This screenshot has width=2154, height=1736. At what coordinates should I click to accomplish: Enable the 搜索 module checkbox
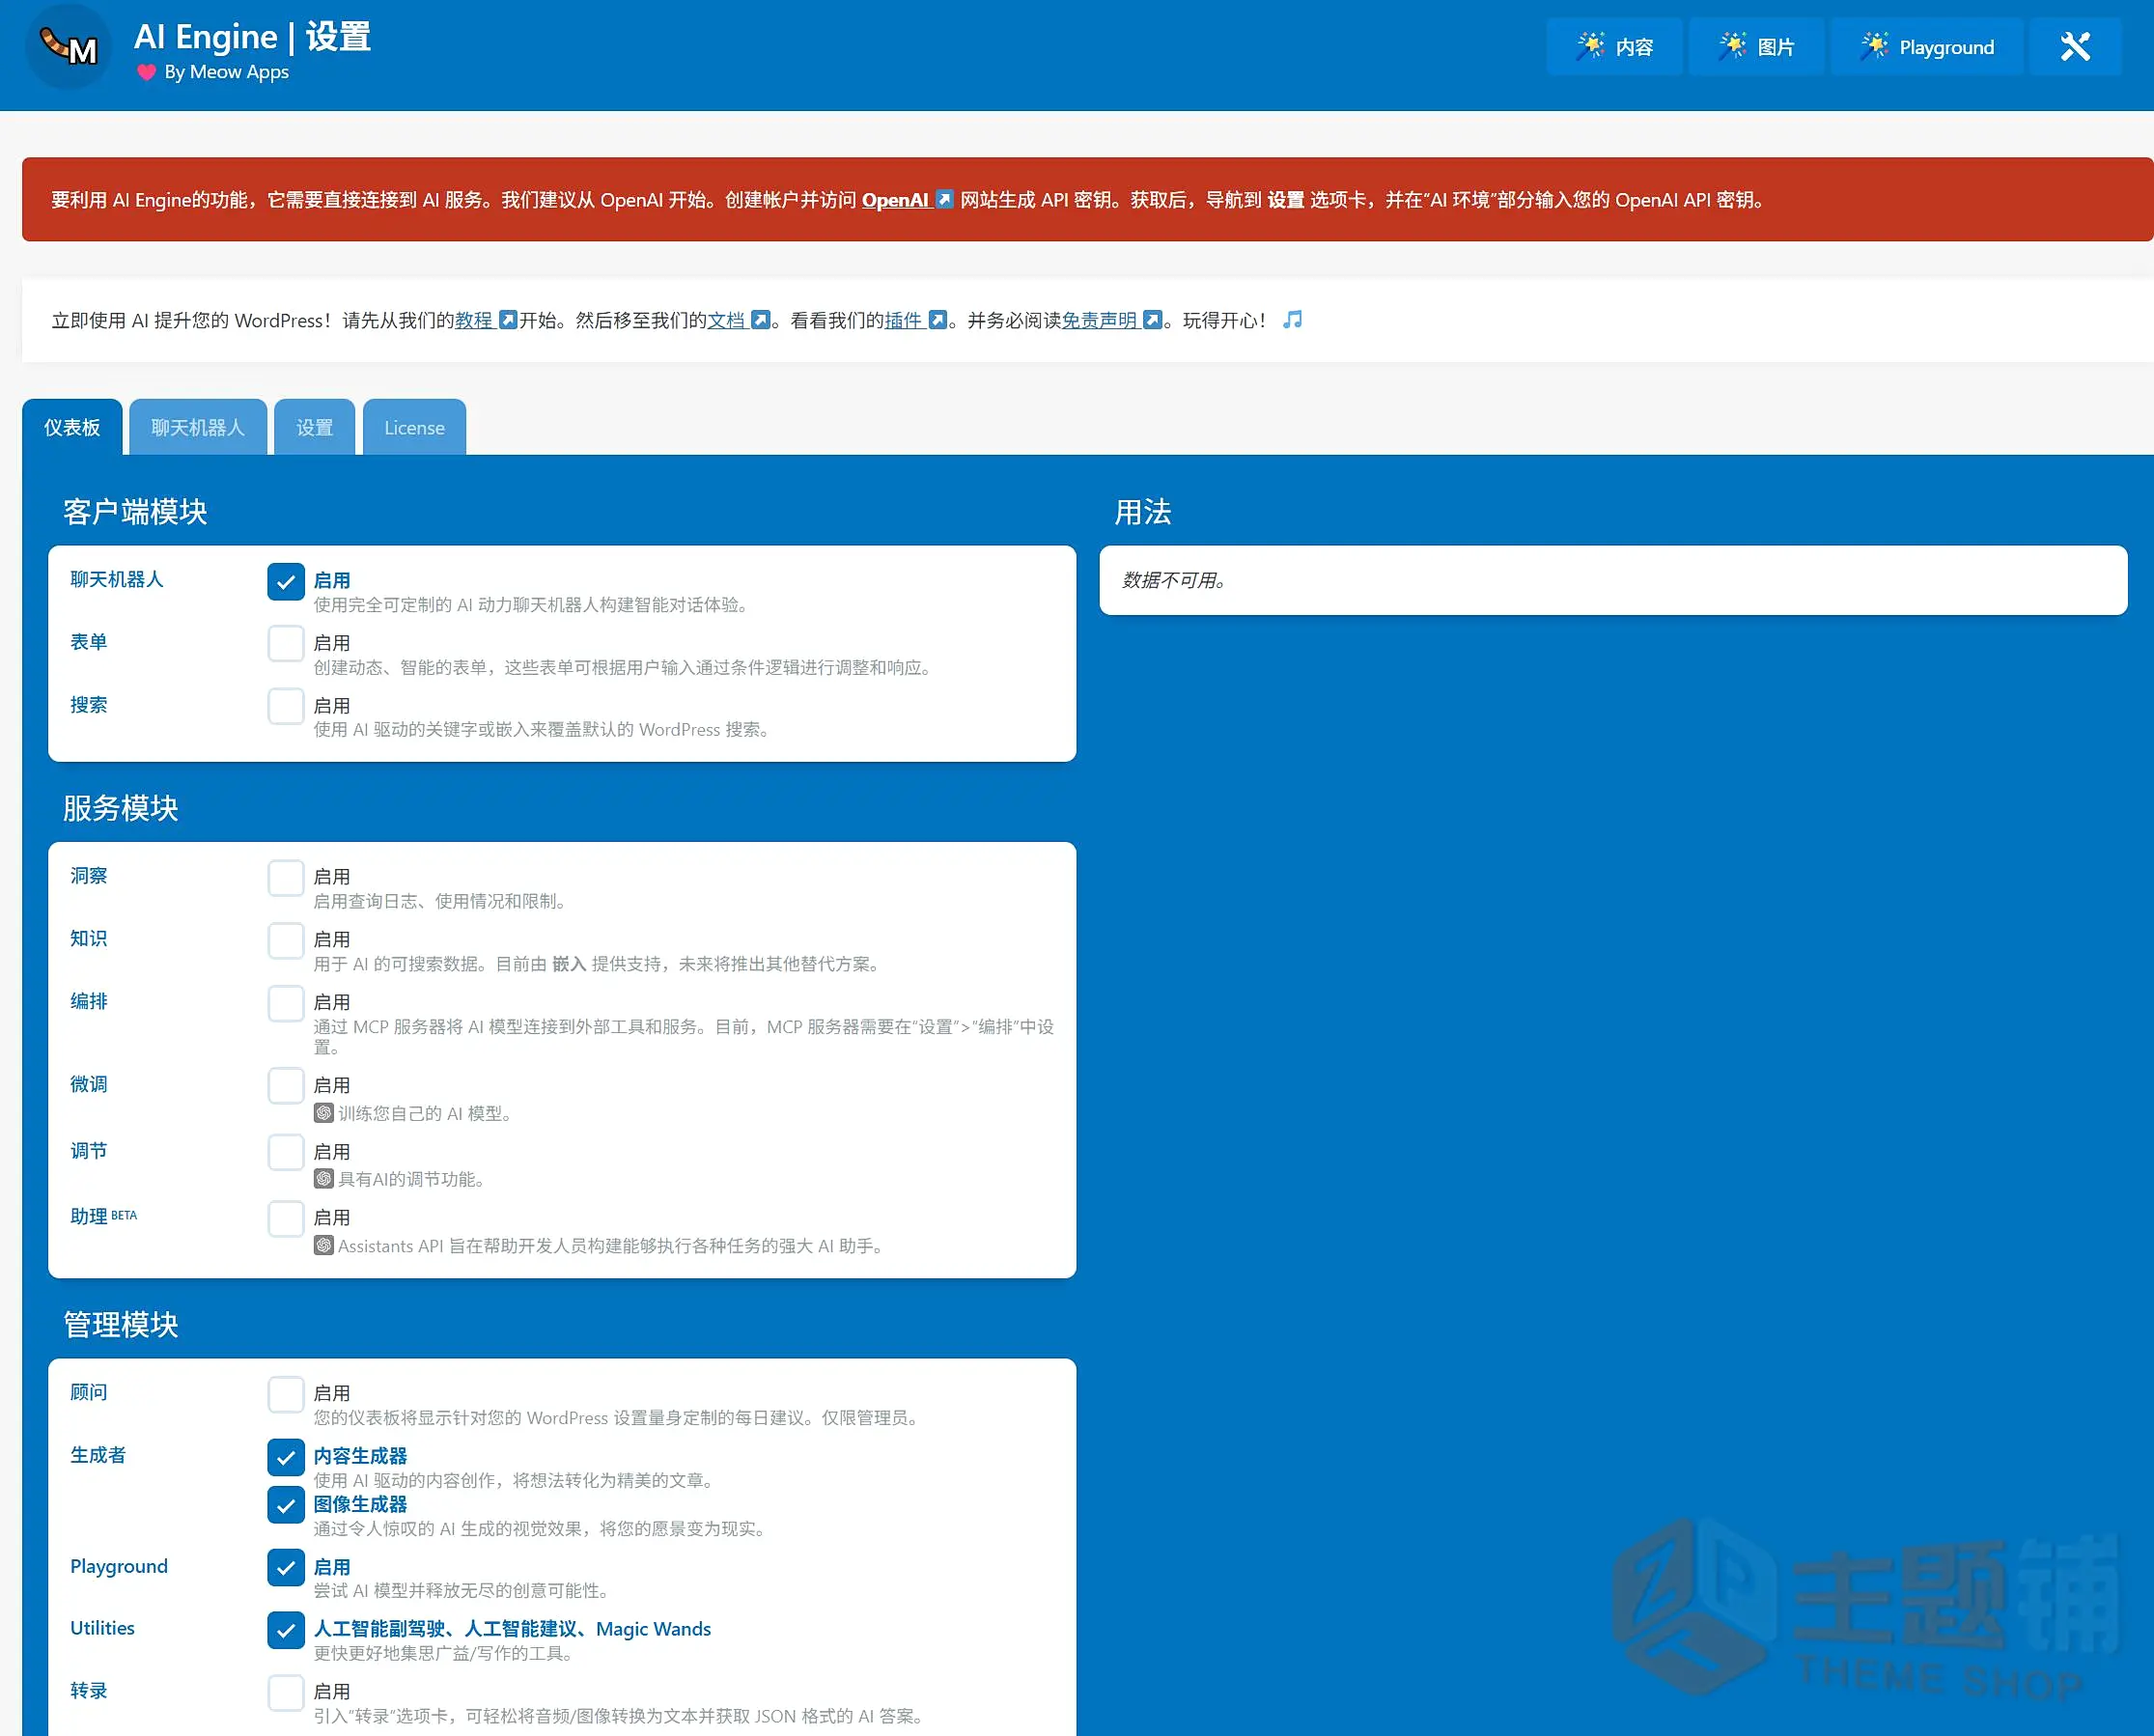(x=286, y=706)
